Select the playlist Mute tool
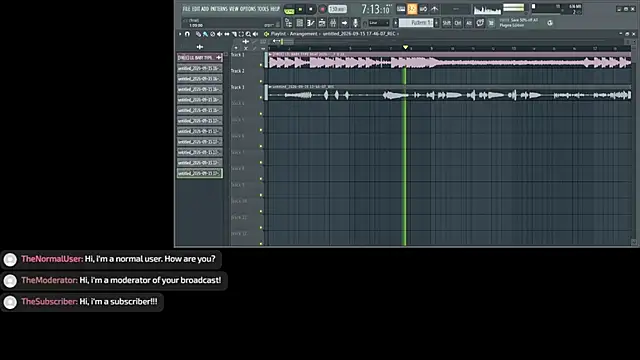The height and width of the screenshot is (360, 640). point(220,34)
